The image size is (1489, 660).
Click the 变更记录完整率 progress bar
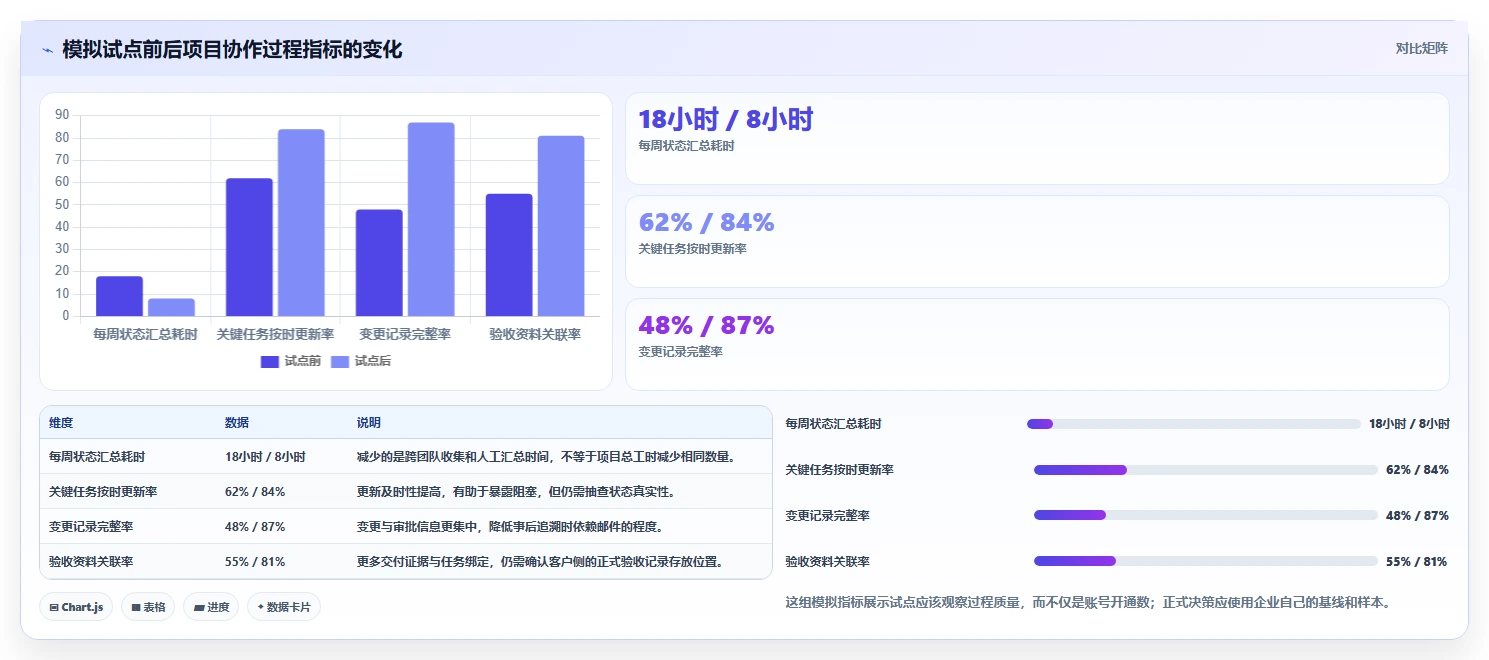click(x=1206, y=516)
